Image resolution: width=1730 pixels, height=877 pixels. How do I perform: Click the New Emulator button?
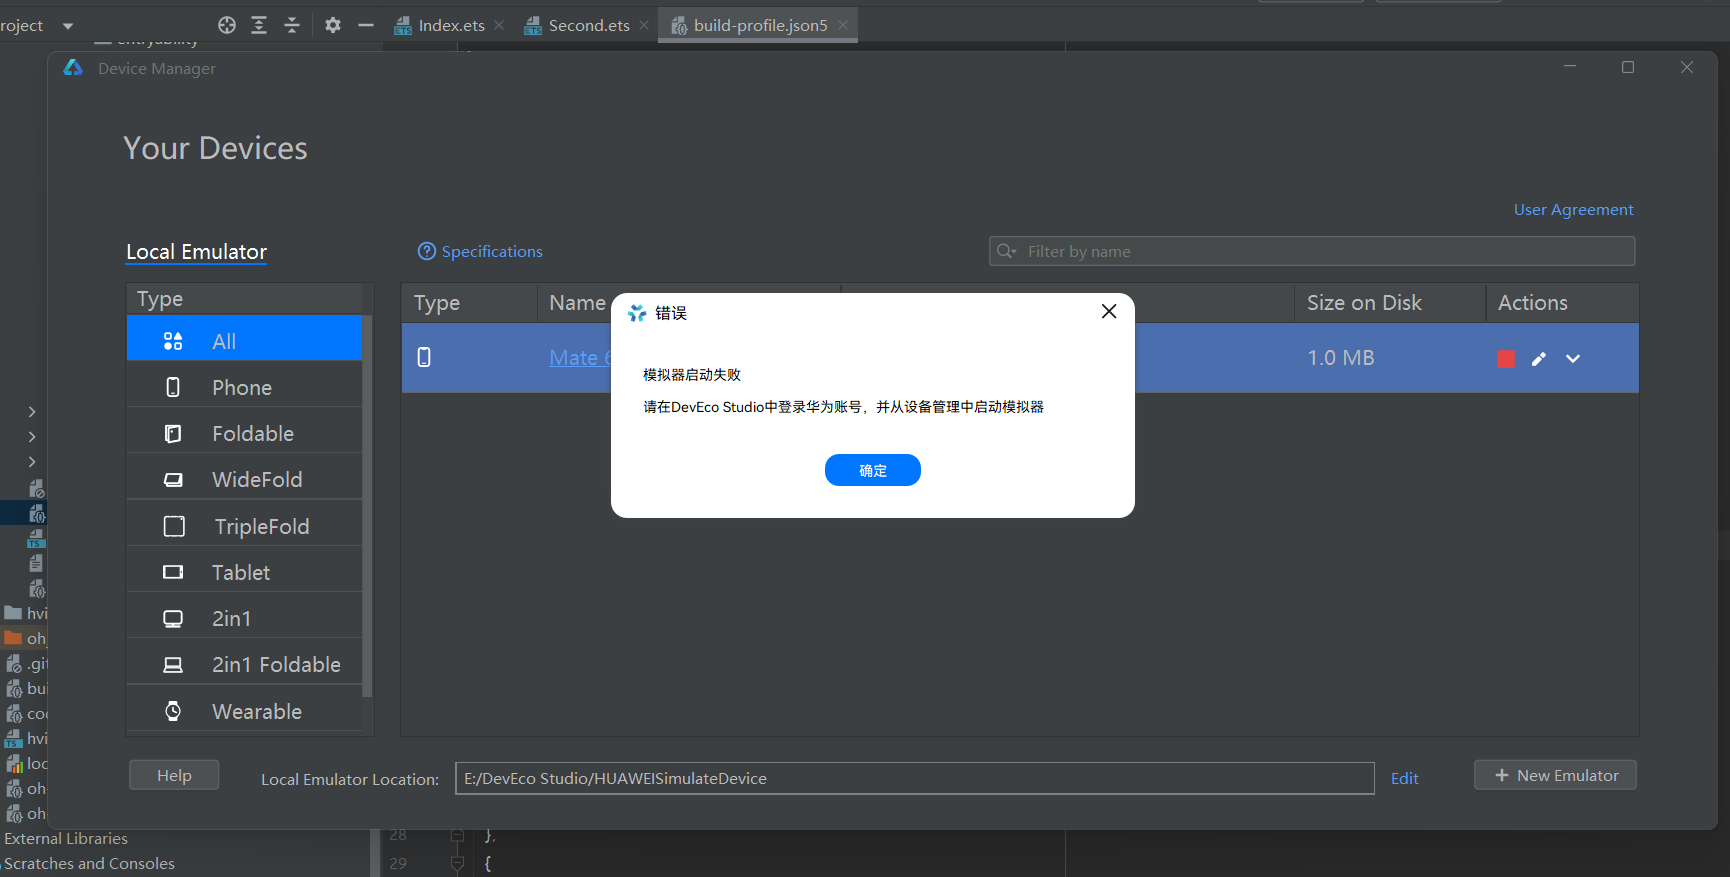(x=1555, y=775)
